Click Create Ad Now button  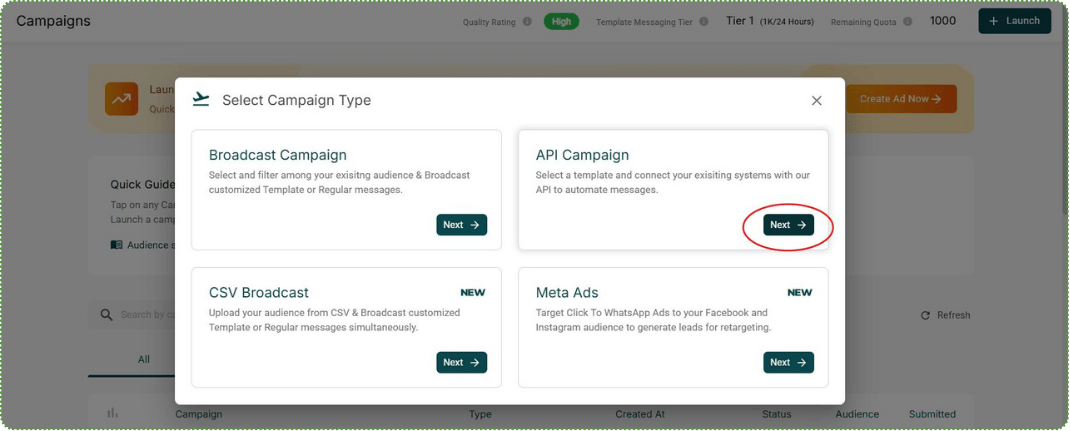tap(901, 99)
